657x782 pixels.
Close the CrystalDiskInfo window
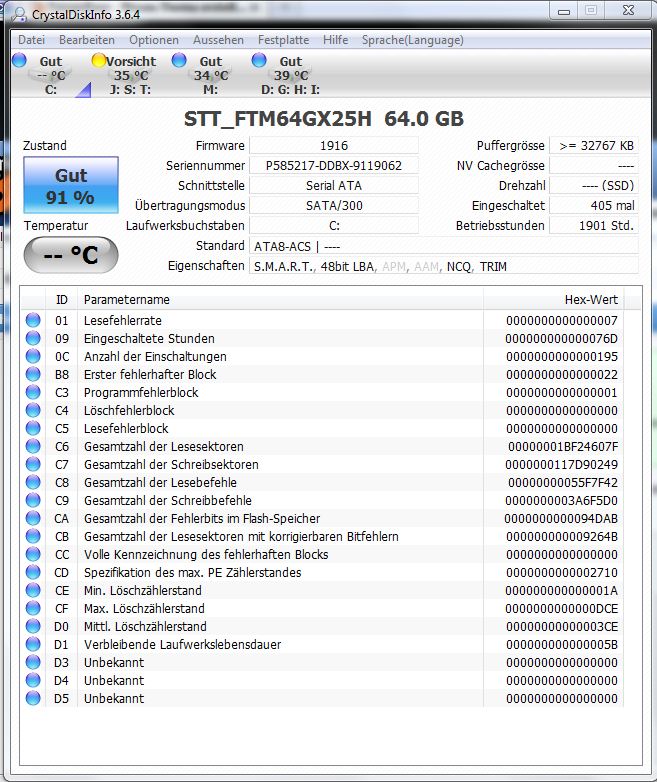click(x=629, y=10)
